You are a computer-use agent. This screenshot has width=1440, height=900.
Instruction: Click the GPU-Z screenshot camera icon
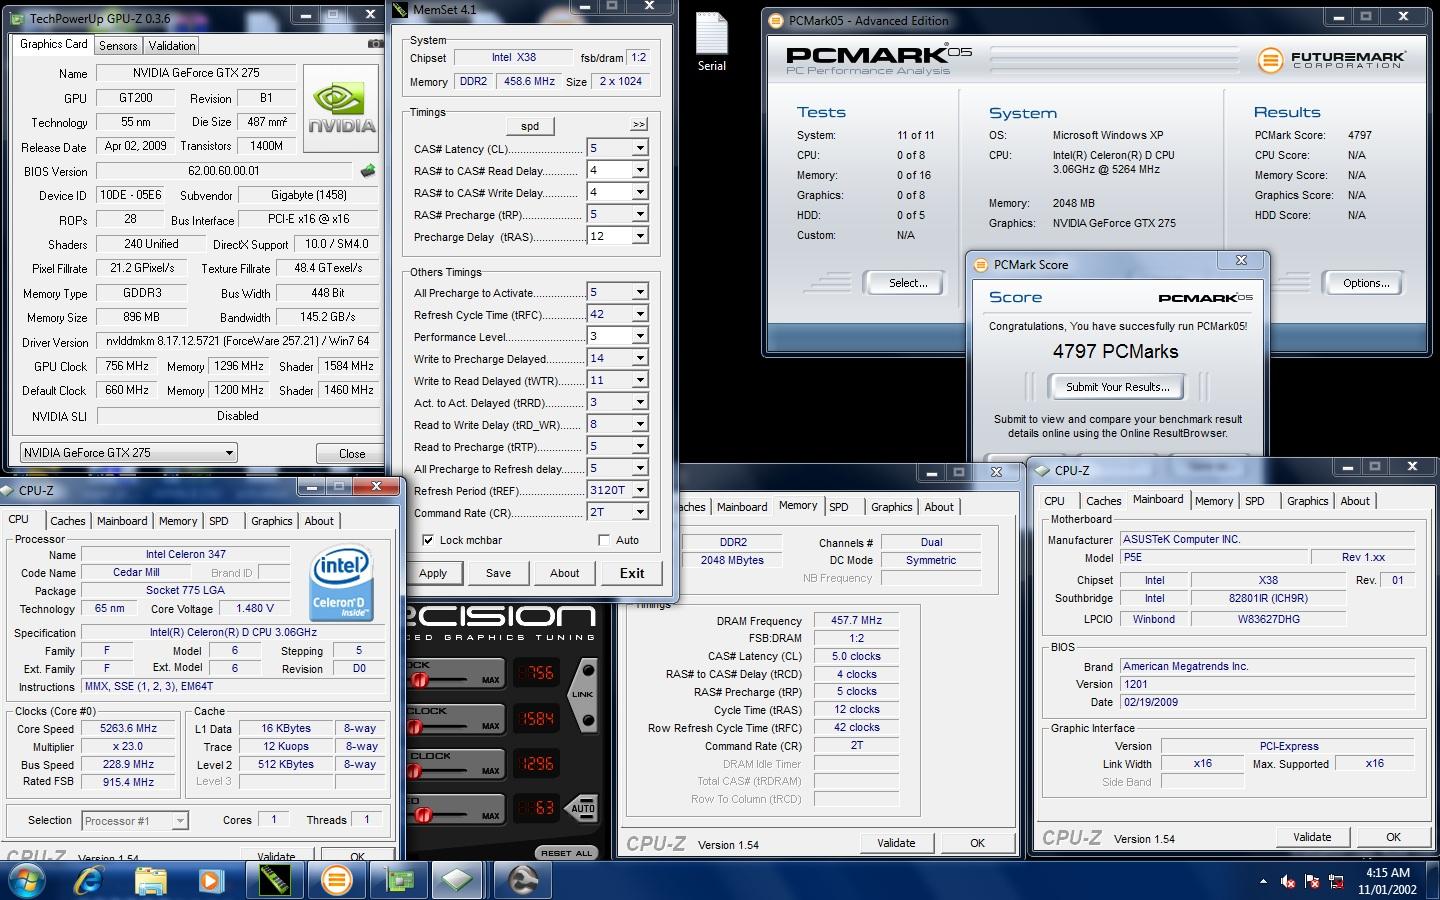tap(375, 44)
